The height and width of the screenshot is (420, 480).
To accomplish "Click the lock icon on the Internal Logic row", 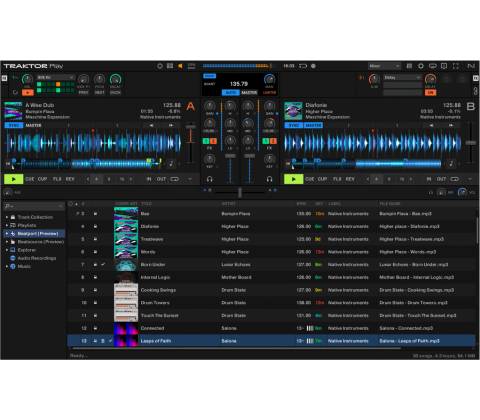I will pos(95,277).
